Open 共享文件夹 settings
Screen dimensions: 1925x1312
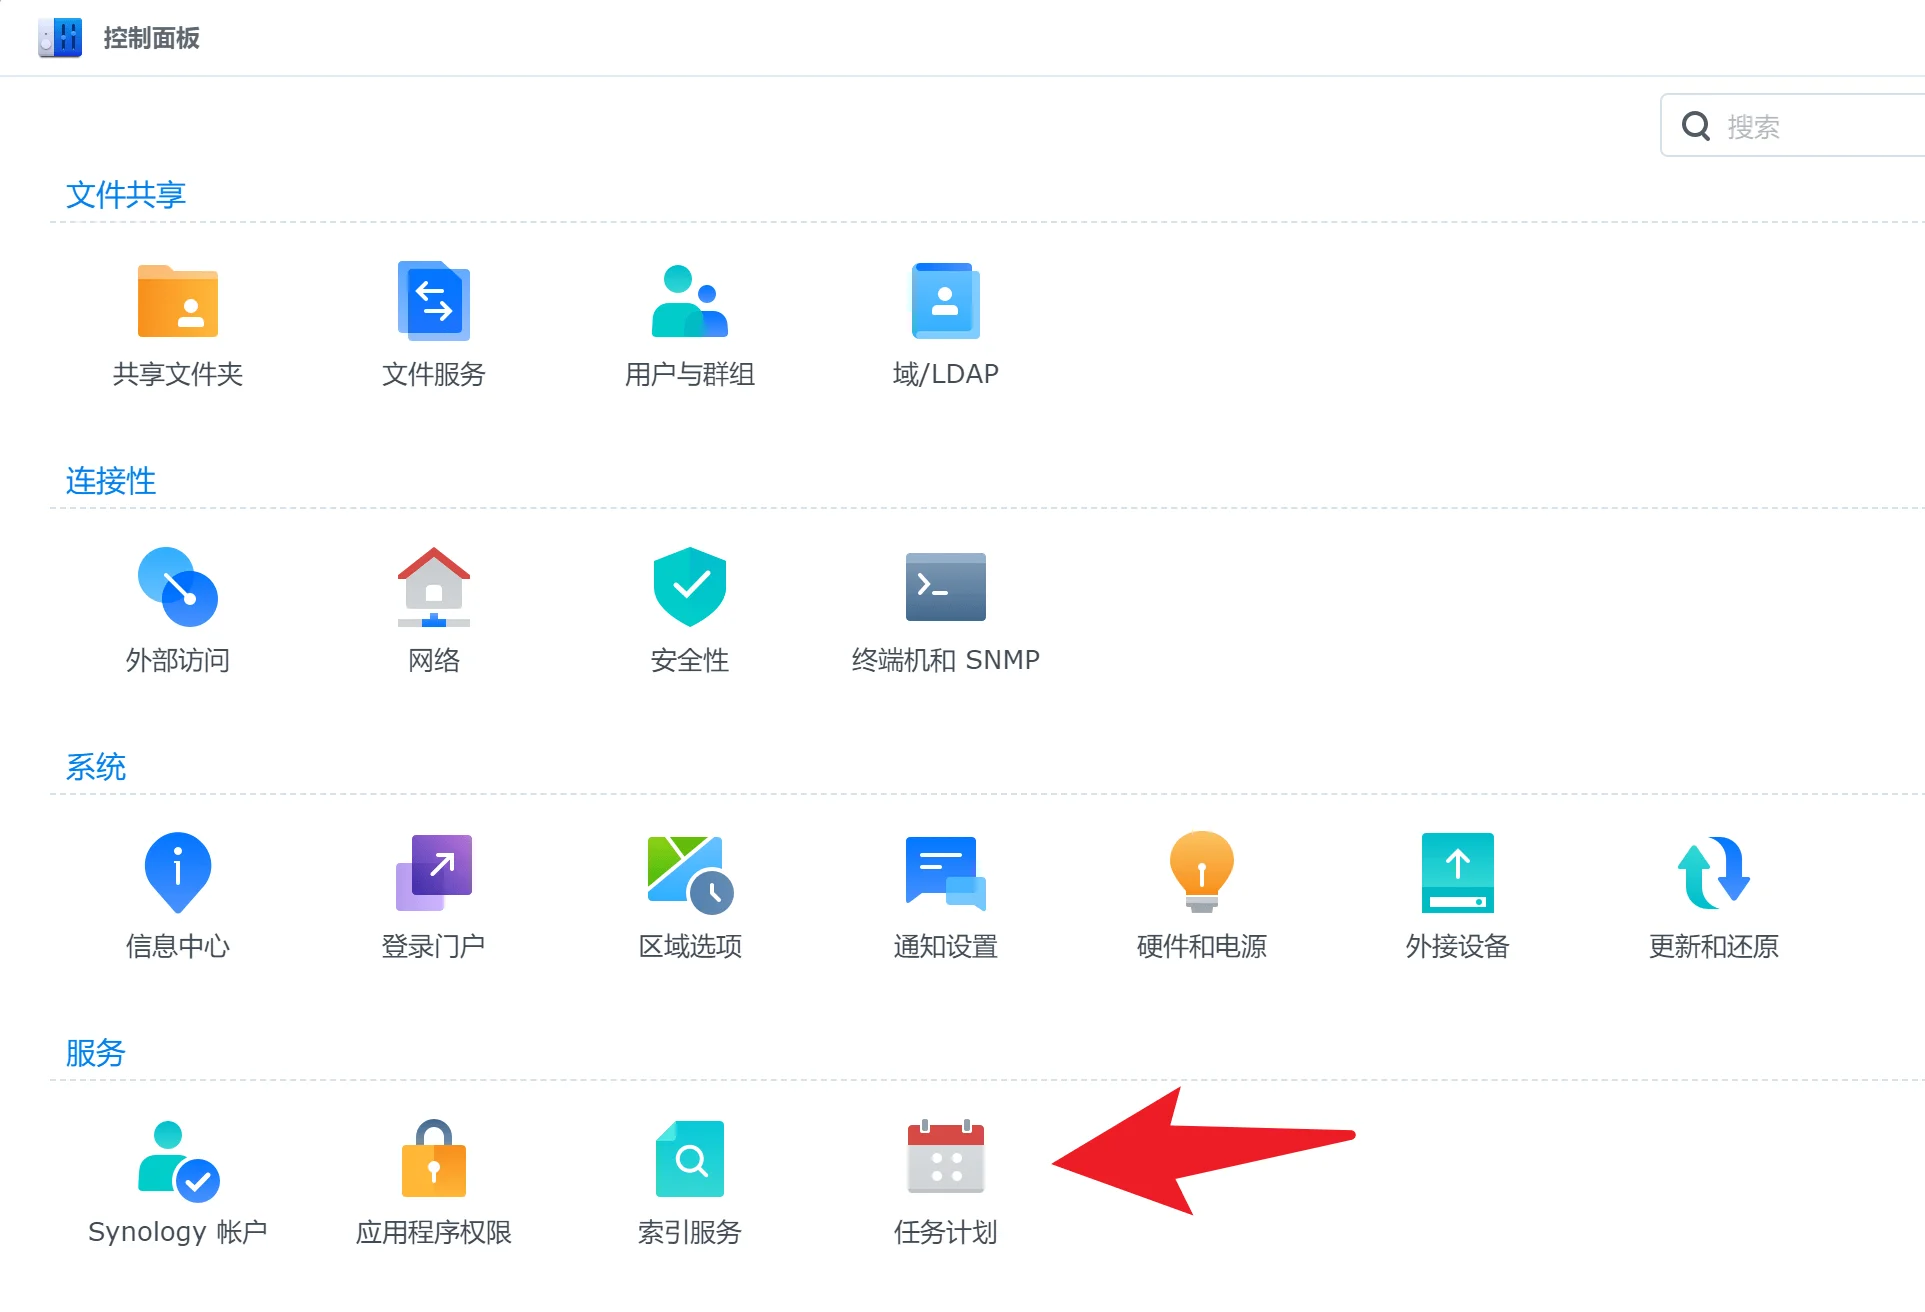pos(177,320)
